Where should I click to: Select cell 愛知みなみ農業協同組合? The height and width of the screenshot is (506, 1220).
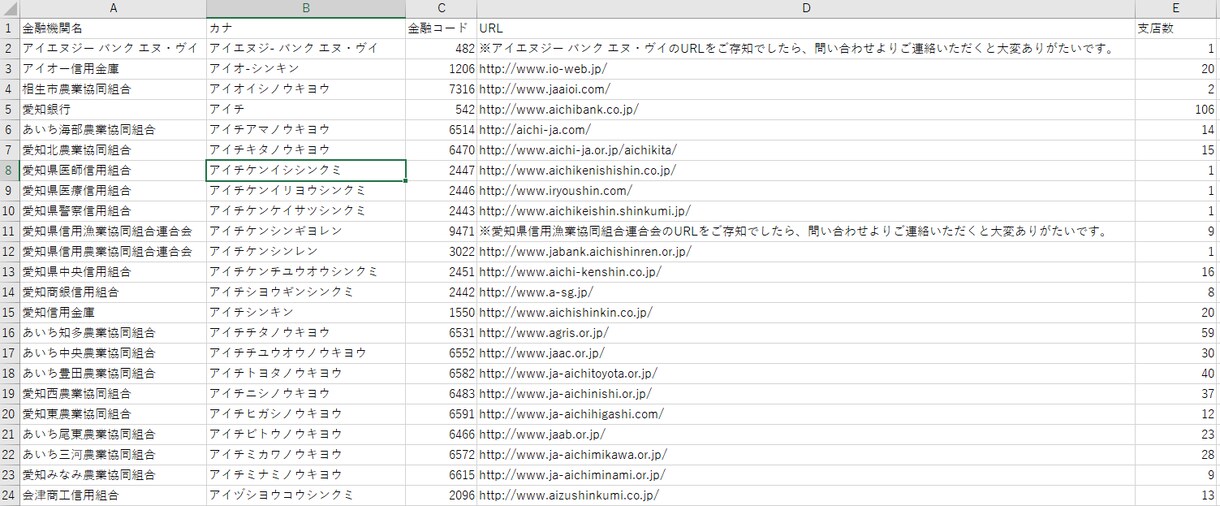pos(113,474)
